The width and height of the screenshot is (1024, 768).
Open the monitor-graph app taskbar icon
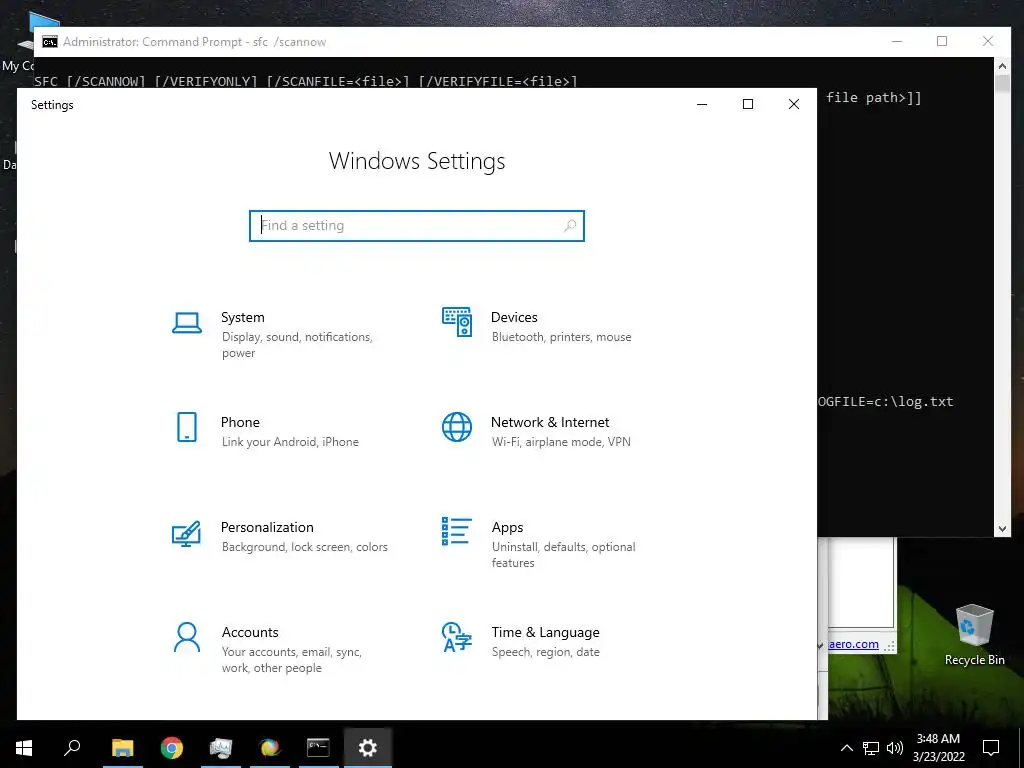221,748
